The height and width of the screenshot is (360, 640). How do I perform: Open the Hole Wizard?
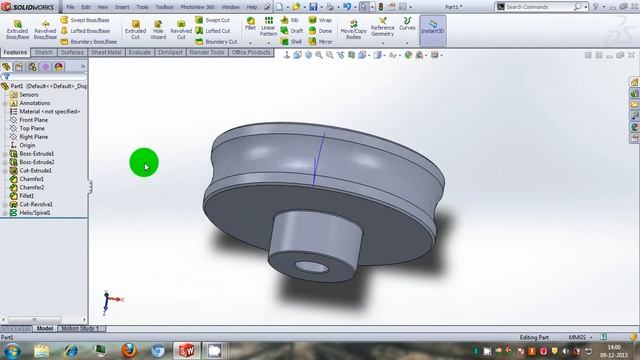158,30
